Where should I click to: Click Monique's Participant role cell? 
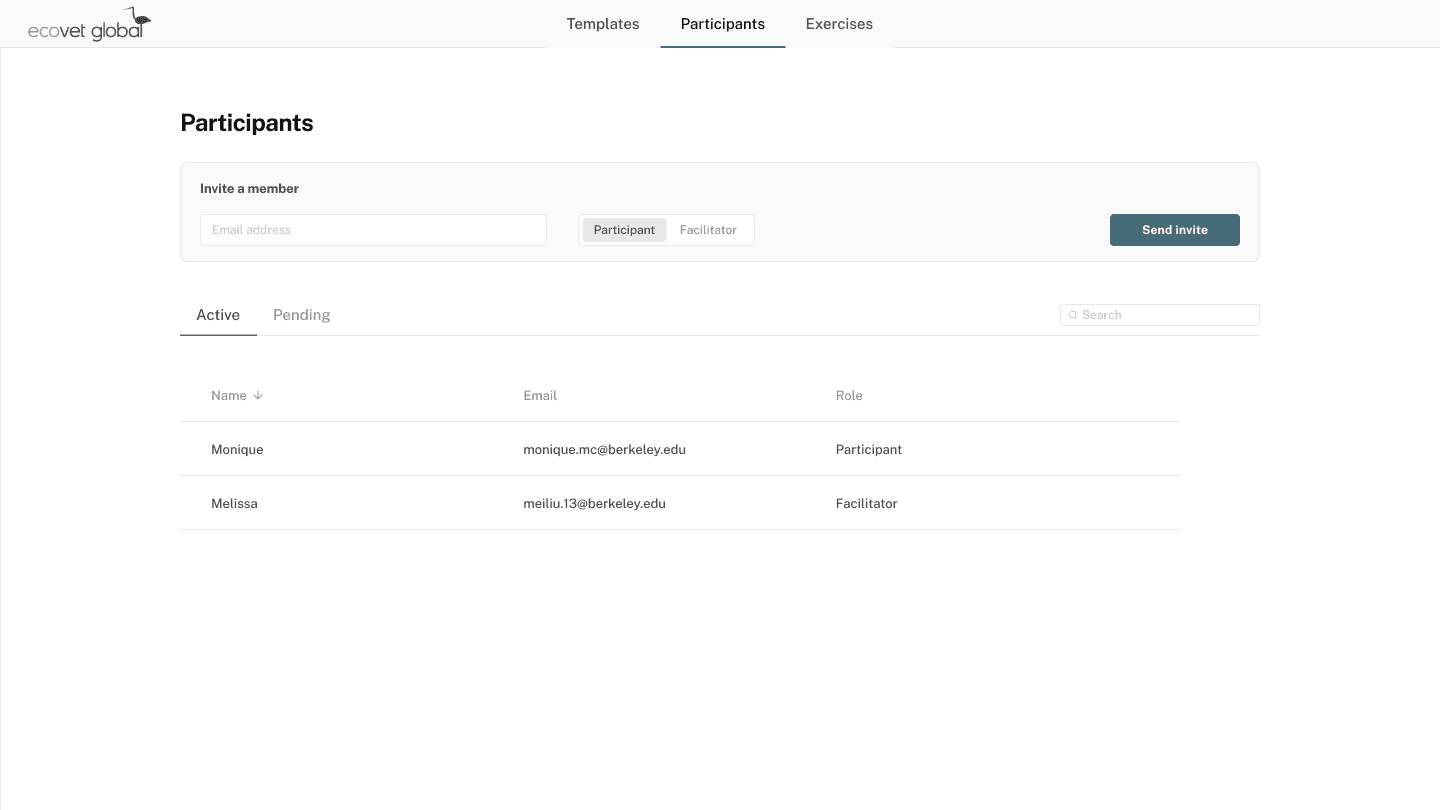[x=869, y=449]
